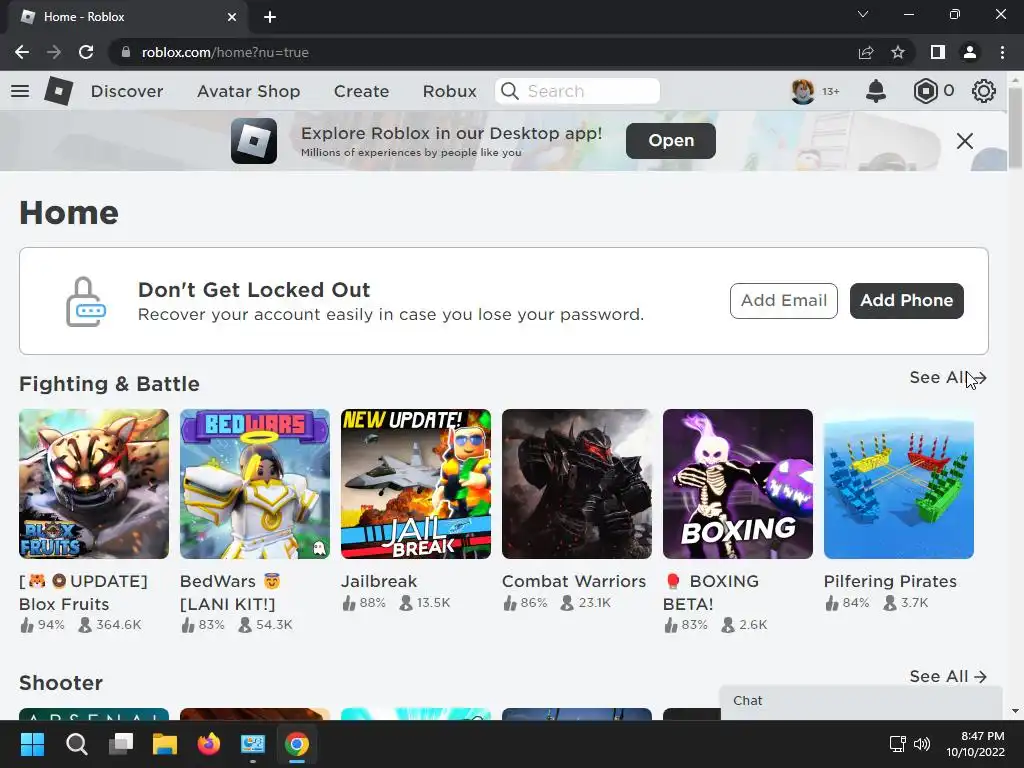Image resolution: width=1024 pixels, height=768 pixels.
Task: Open Chrome three-dot menu
Action: (1002, 52)
